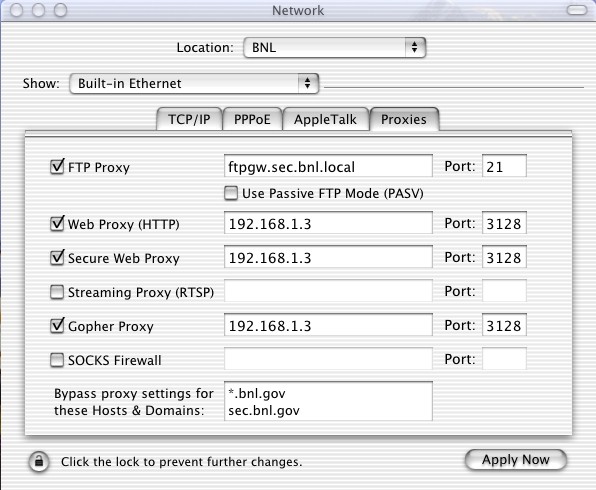Disable the Gopher Proxy checkbox
The width and height of the screenshot is (596, 490).
[57, 326]
